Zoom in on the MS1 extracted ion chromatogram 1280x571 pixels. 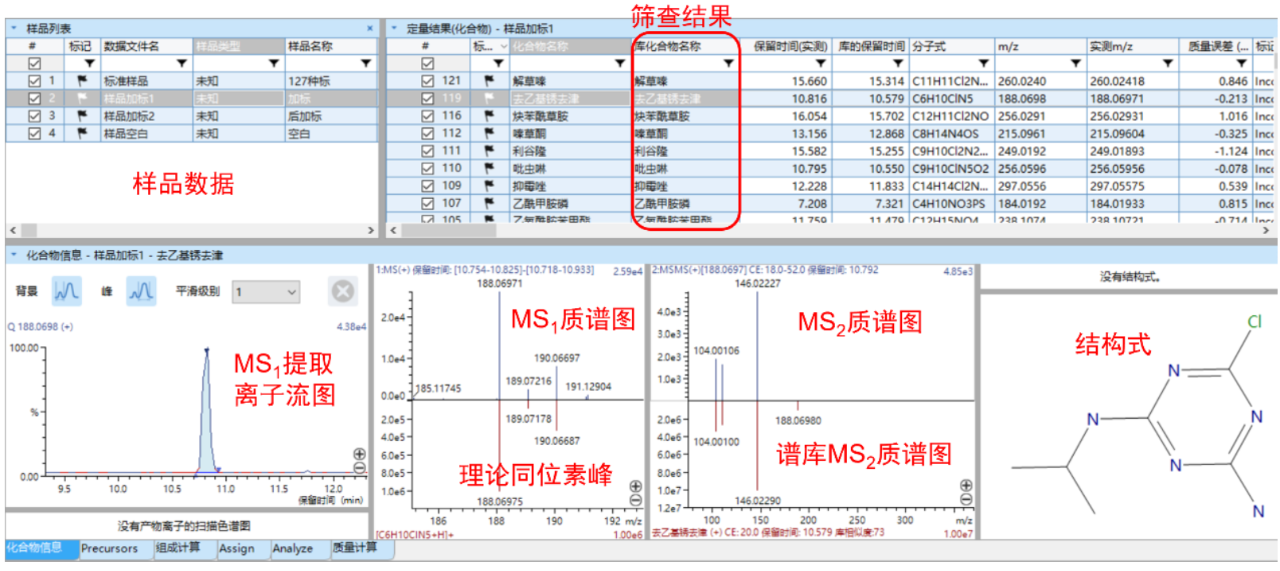pyautogui.click(x=360, y=454)
